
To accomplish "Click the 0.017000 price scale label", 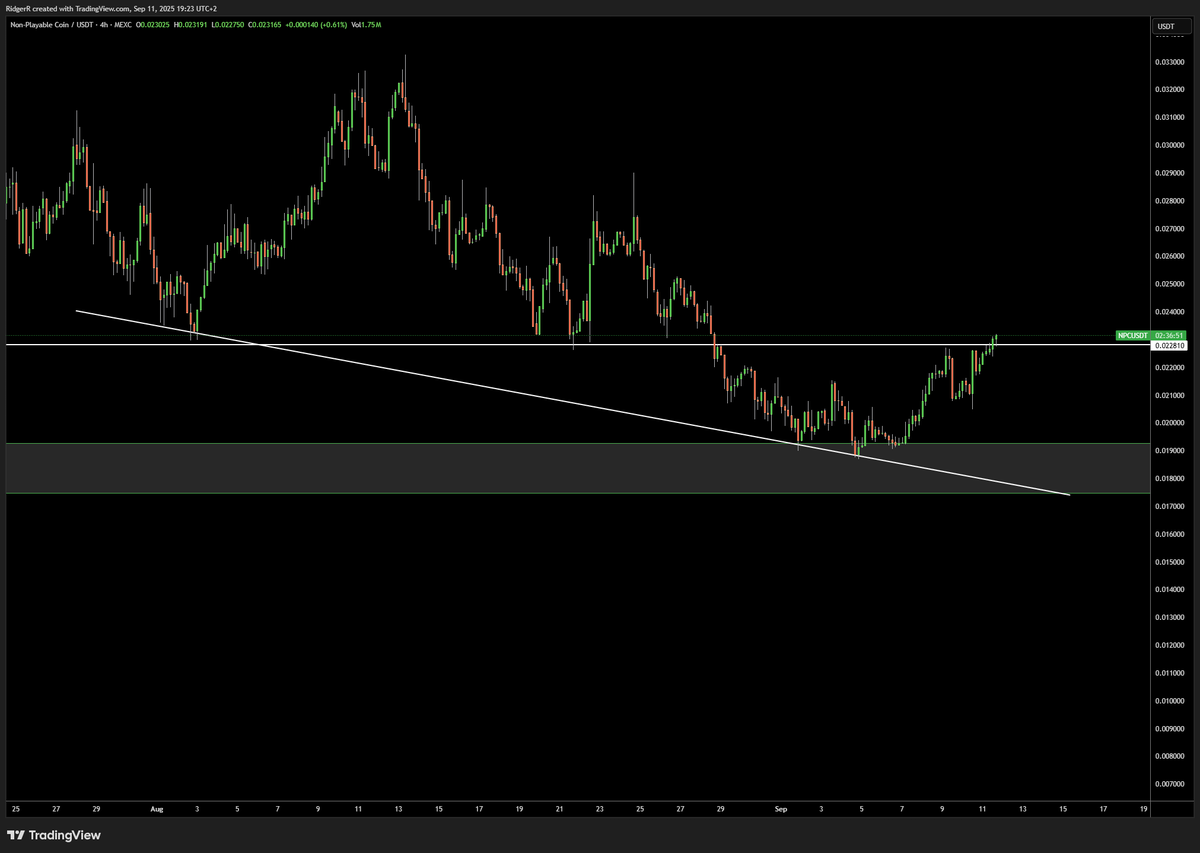I will [1169, 507].
